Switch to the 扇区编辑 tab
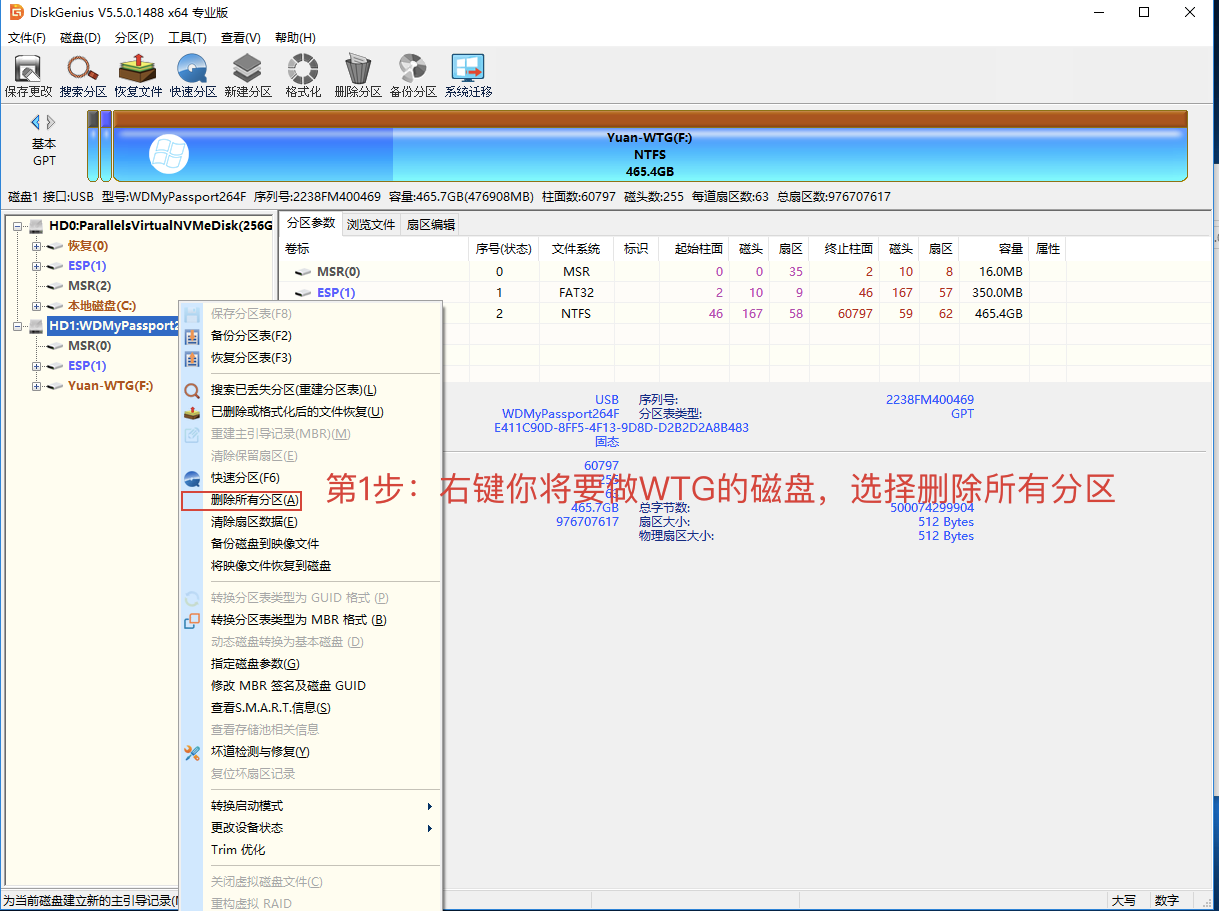 coord(430,225)
